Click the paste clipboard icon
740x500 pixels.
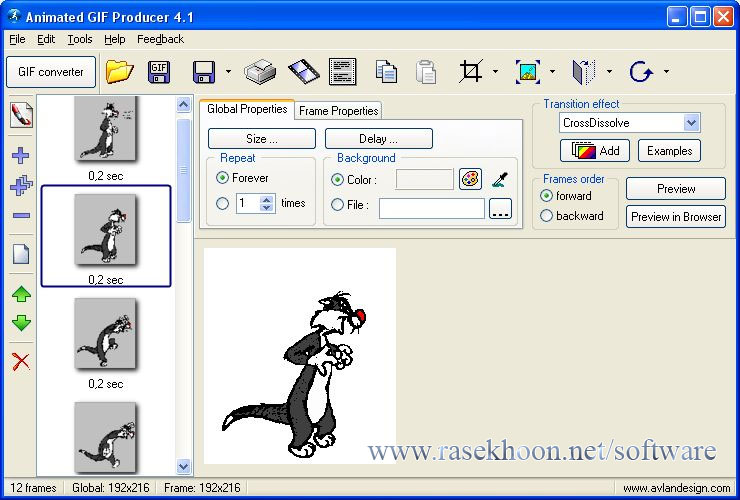click(426, 72)
